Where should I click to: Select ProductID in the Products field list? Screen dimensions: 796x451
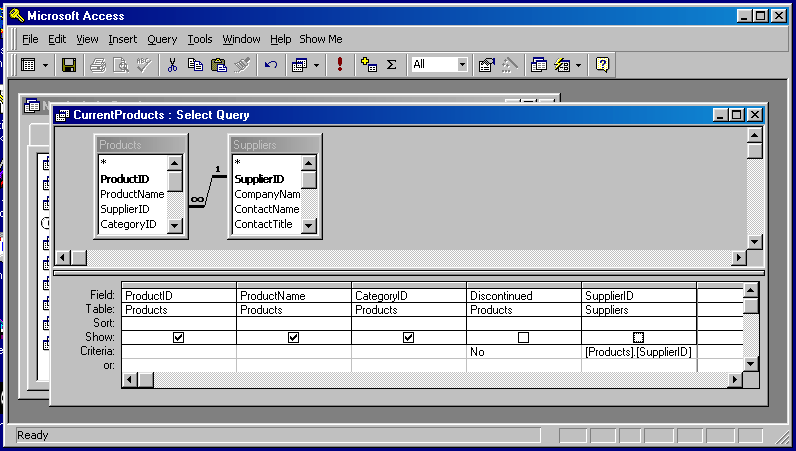tap(124, 179)
